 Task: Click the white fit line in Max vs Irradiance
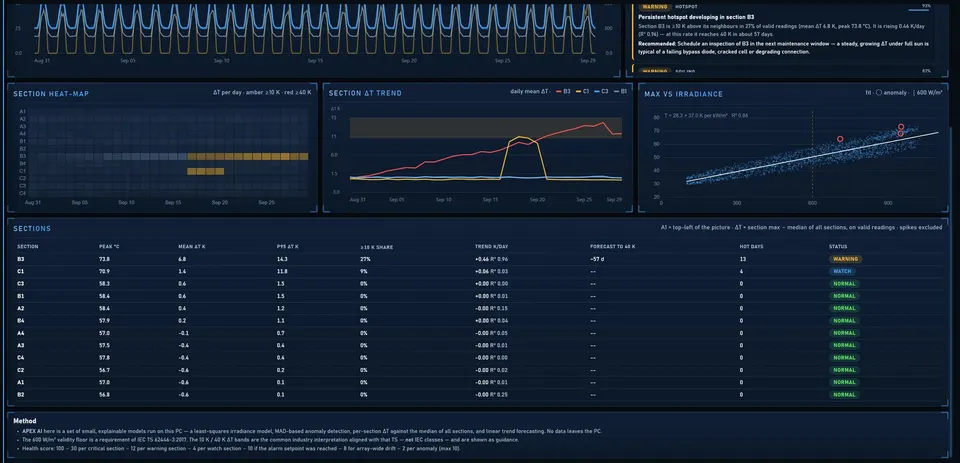point(812,156)
